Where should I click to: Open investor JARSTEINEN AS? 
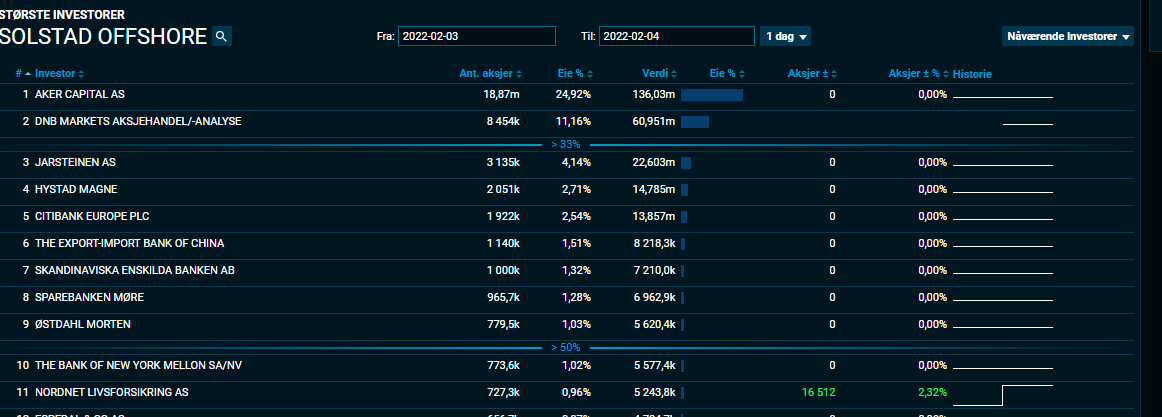tap(75, 162)
